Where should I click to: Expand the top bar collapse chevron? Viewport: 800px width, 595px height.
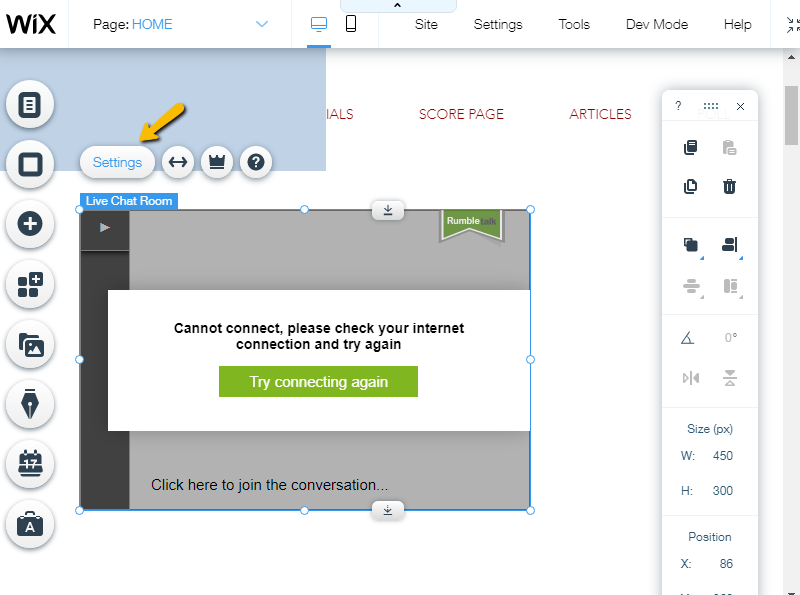point(397,6)
